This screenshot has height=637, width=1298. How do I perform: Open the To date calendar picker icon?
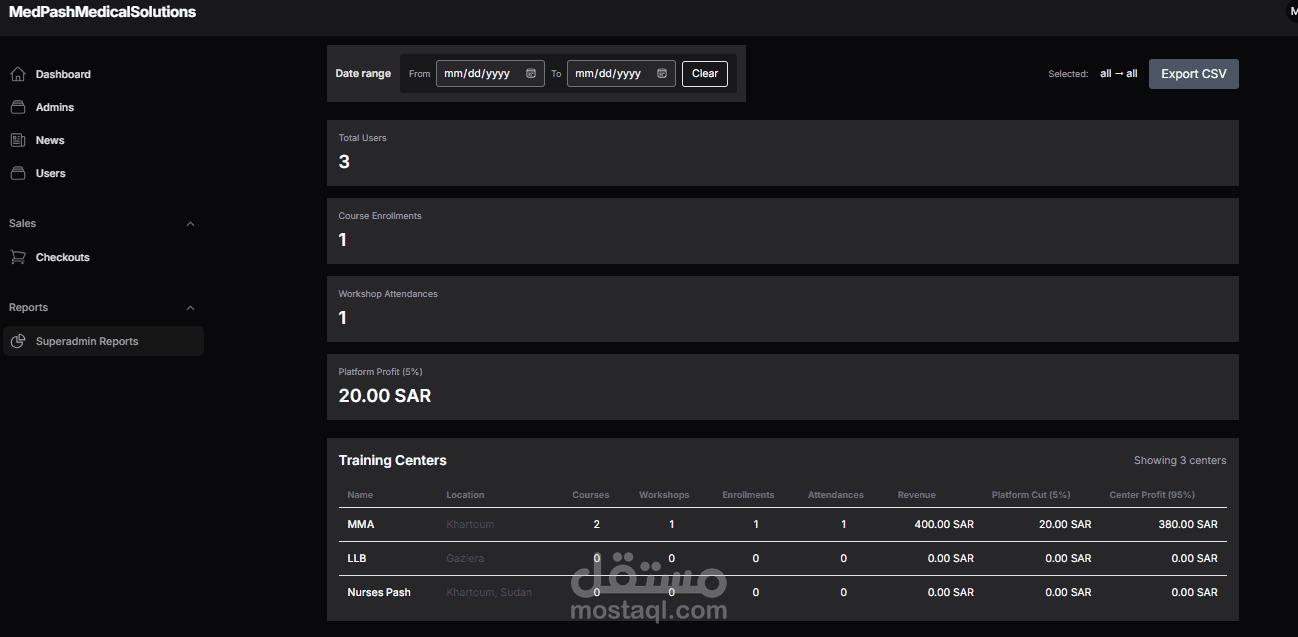pyautogui.click(x=662, y=73)
